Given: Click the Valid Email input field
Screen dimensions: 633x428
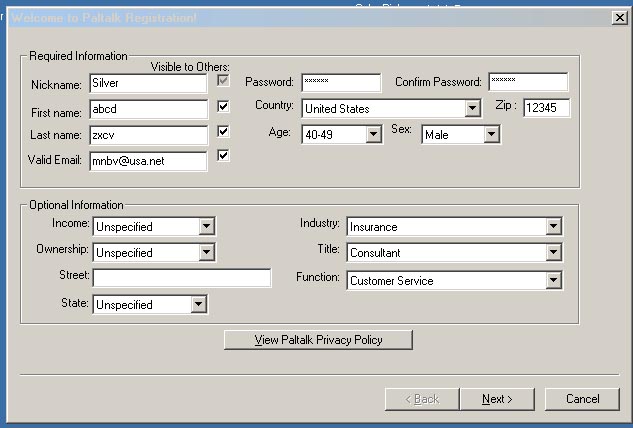Looking at the screenshot, I should pos(148,161).
